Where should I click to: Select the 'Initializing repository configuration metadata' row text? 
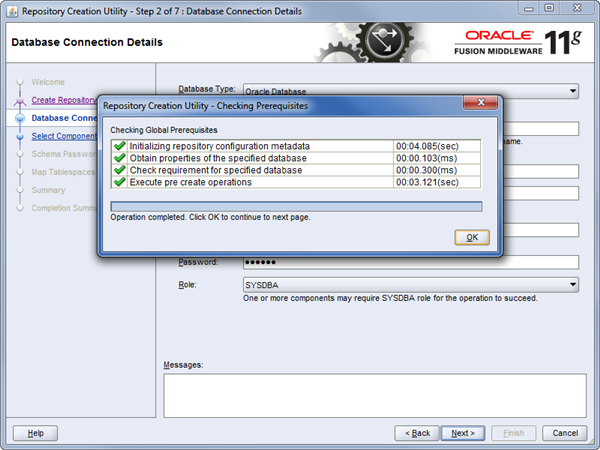tap(220, 146)
